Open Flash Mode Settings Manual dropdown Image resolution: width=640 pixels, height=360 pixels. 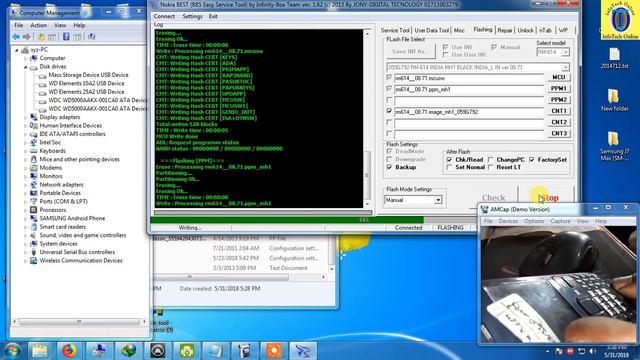point(438,200)
